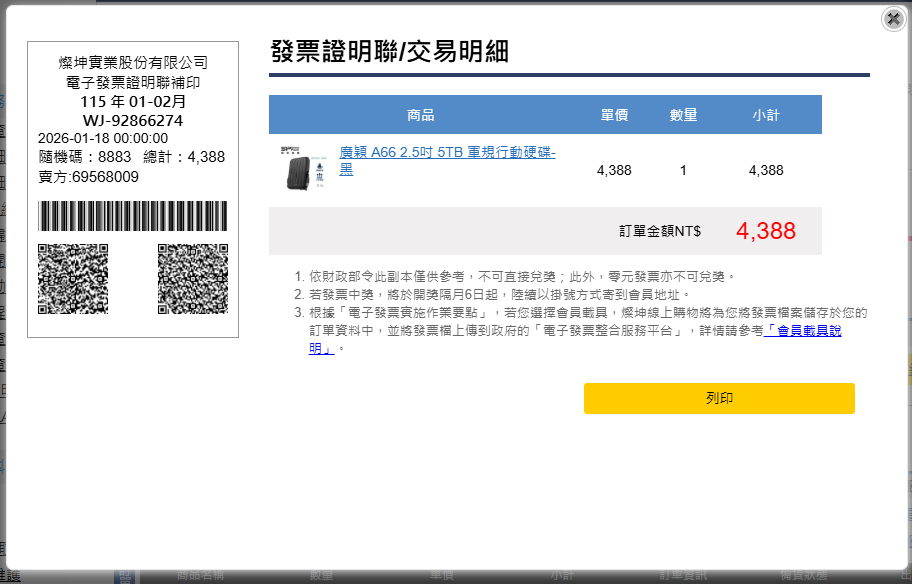
Task: Click the quantity value 1 in product row
Action: [x=683, y=170]
